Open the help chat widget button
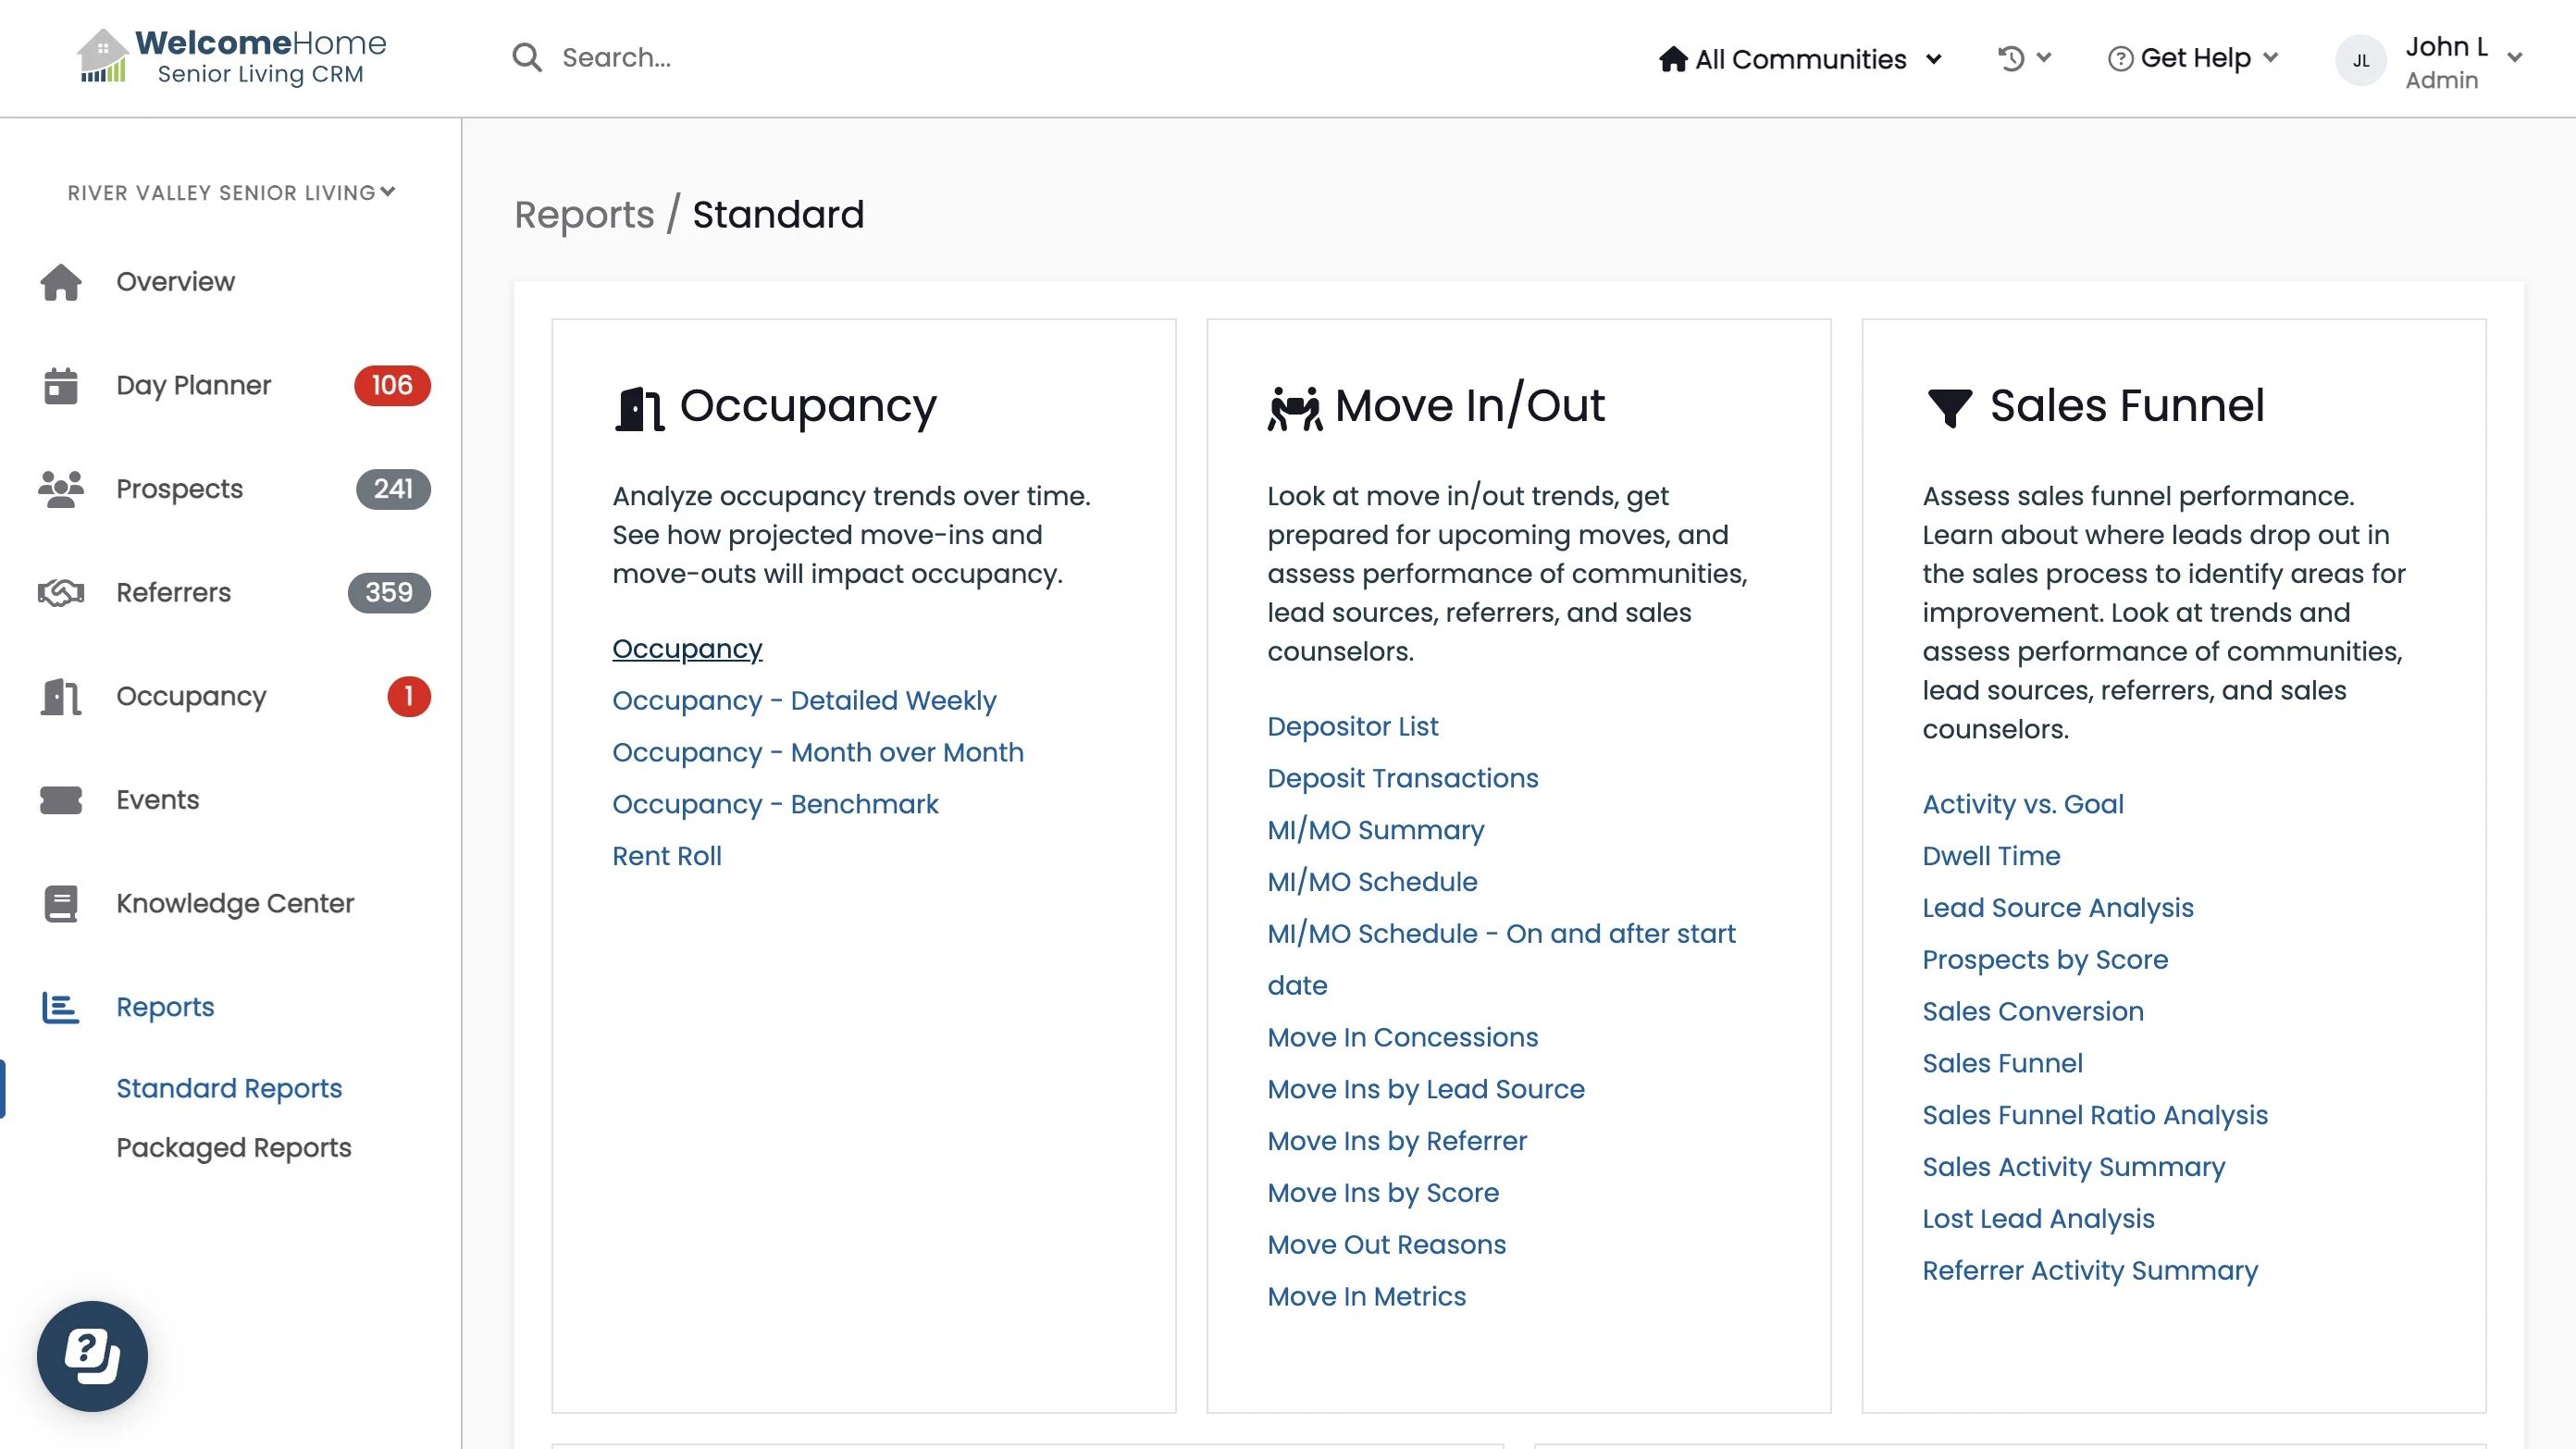This screenshot has height=1449, width=2576. click(x=92, y=1356)
